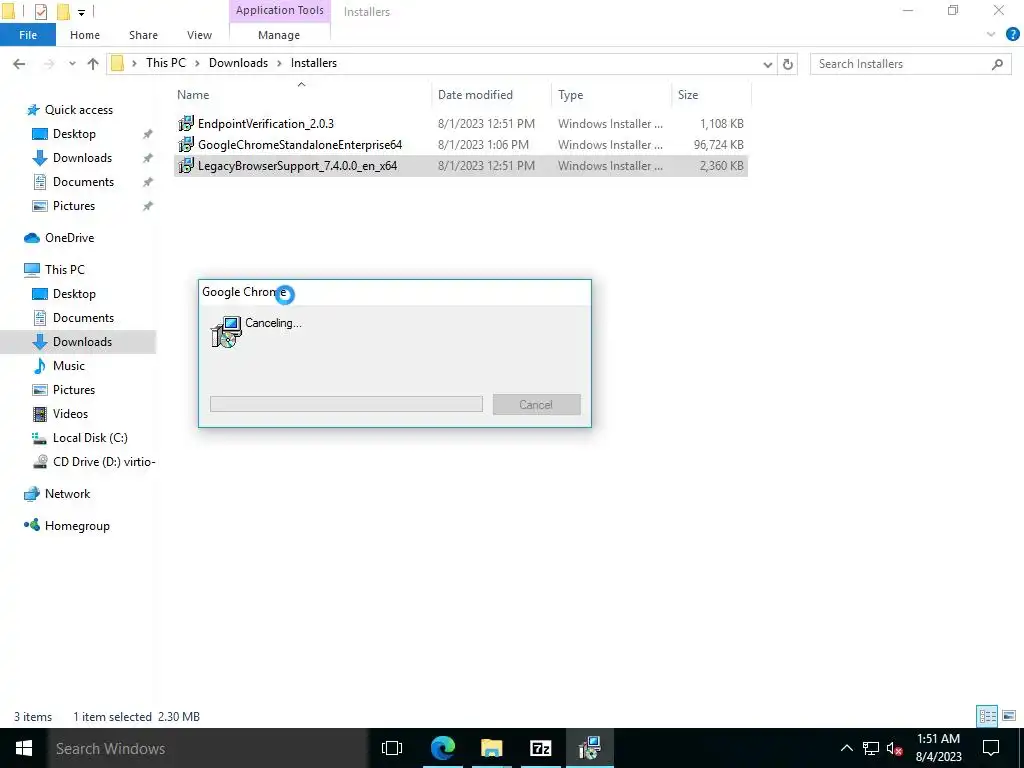Go up one folder level
The image size is (1024, 768).
tap(93, 63)
